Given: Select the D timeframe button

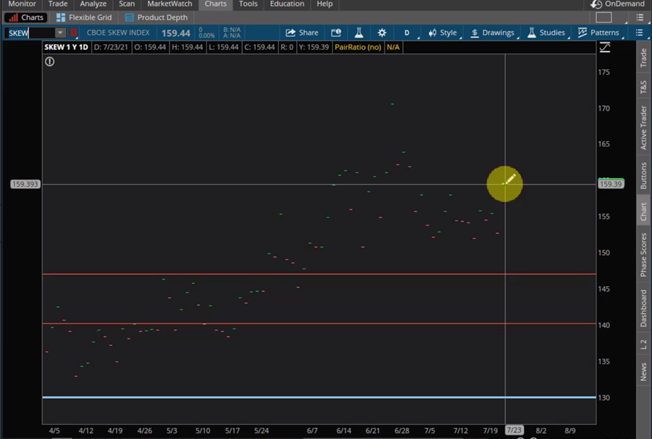Looking at the screenshot, I should [407, 33].
